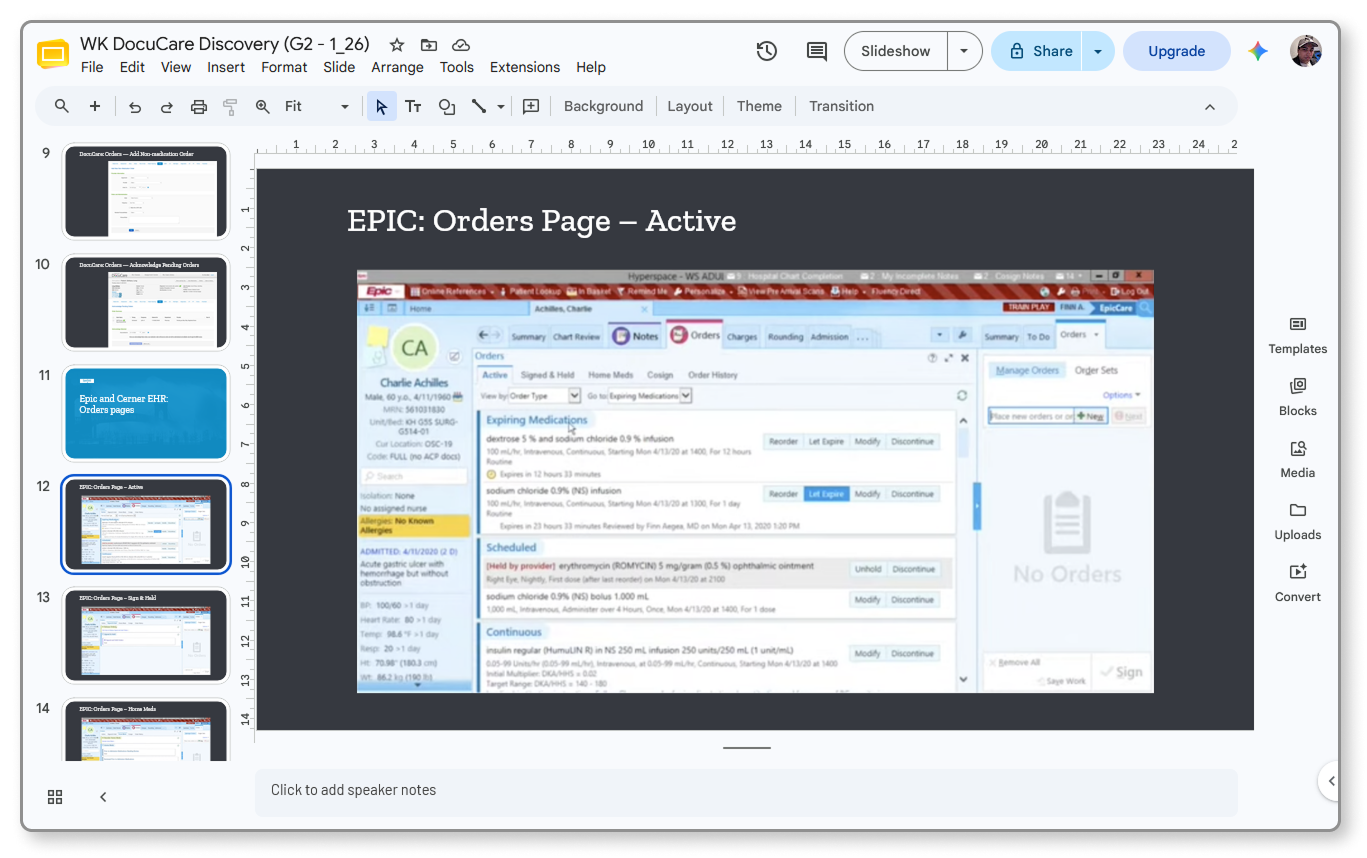The height and width of the screenshot is (858, 1367).
Task: Click the Transition button
Action: coord(841,106)
